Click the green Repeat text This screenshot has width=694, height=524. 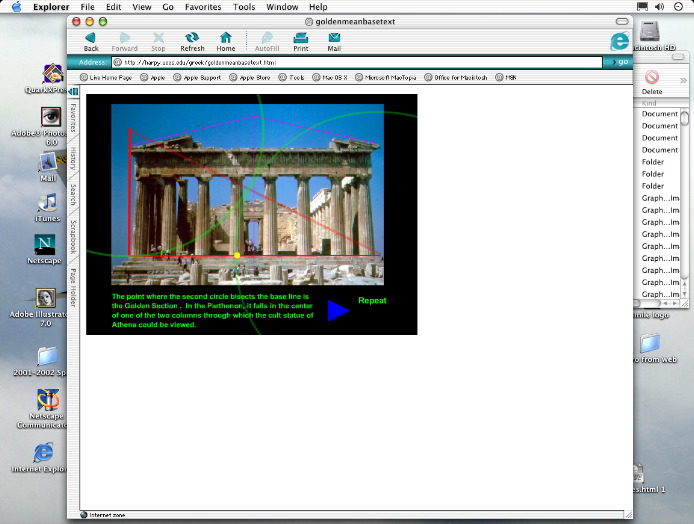pyautogui.click(x=372, y=301)
